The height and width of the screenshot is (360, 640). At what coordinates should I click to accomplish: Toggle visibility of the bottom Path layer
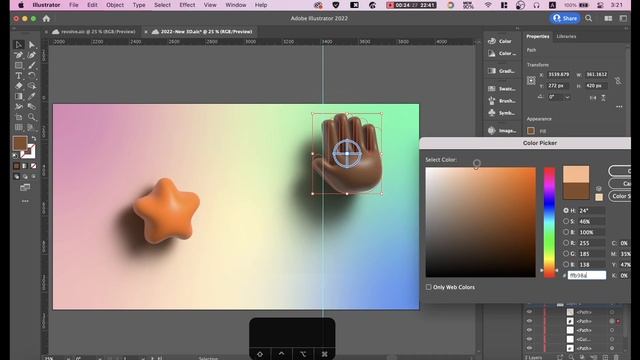(529, 348)
